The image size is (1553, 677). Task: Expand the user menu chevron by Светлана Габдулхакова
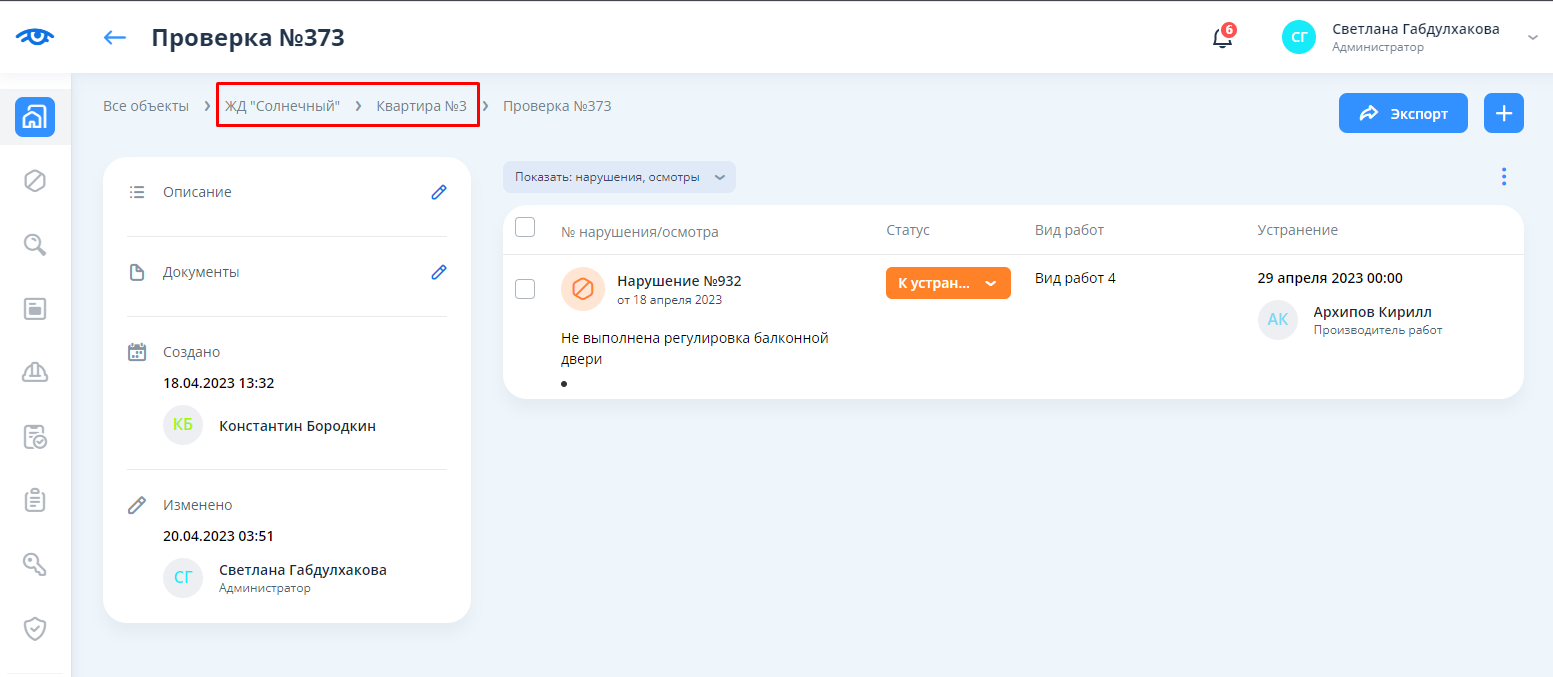click(1532, 37)
